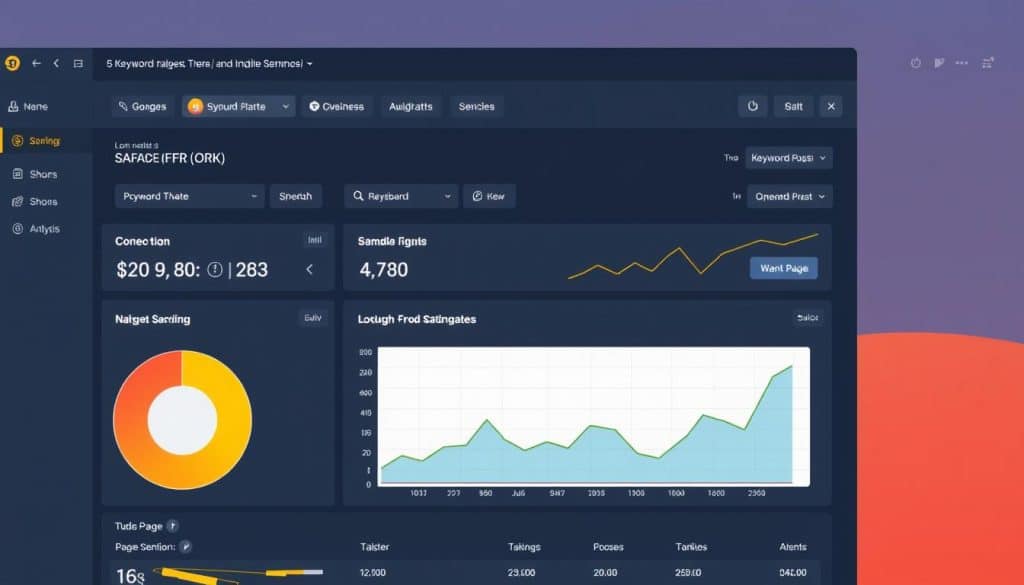Switch to the Auigtatts tab

pyautogui.click(x=411, y=106)
